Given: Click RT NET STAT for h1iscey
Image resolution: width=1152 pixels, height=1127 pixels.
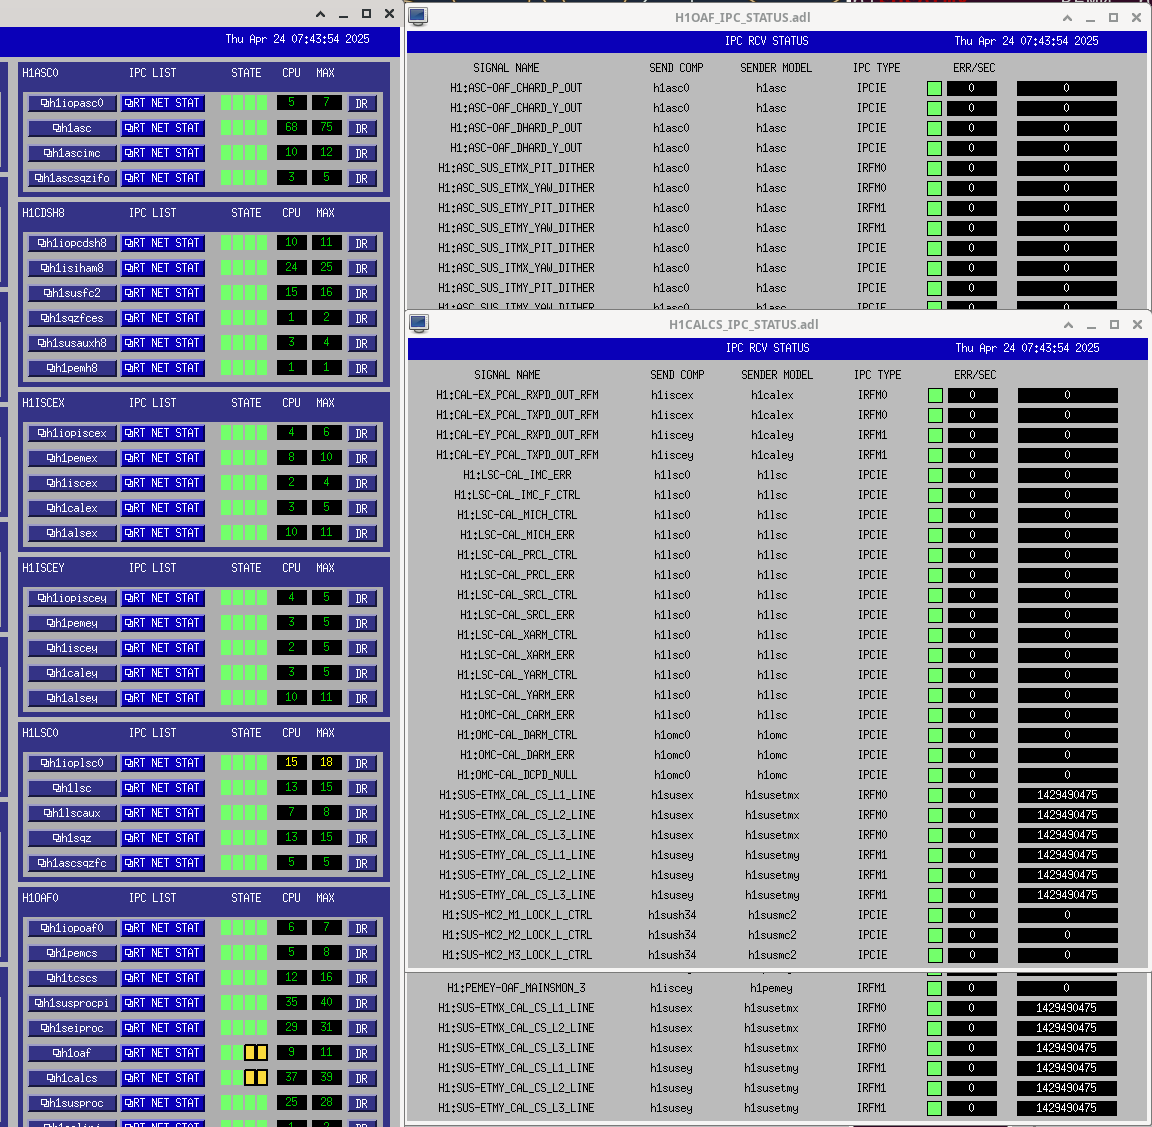Looking at the screenshot, I should pyautogui.click(x=162, y=648).
